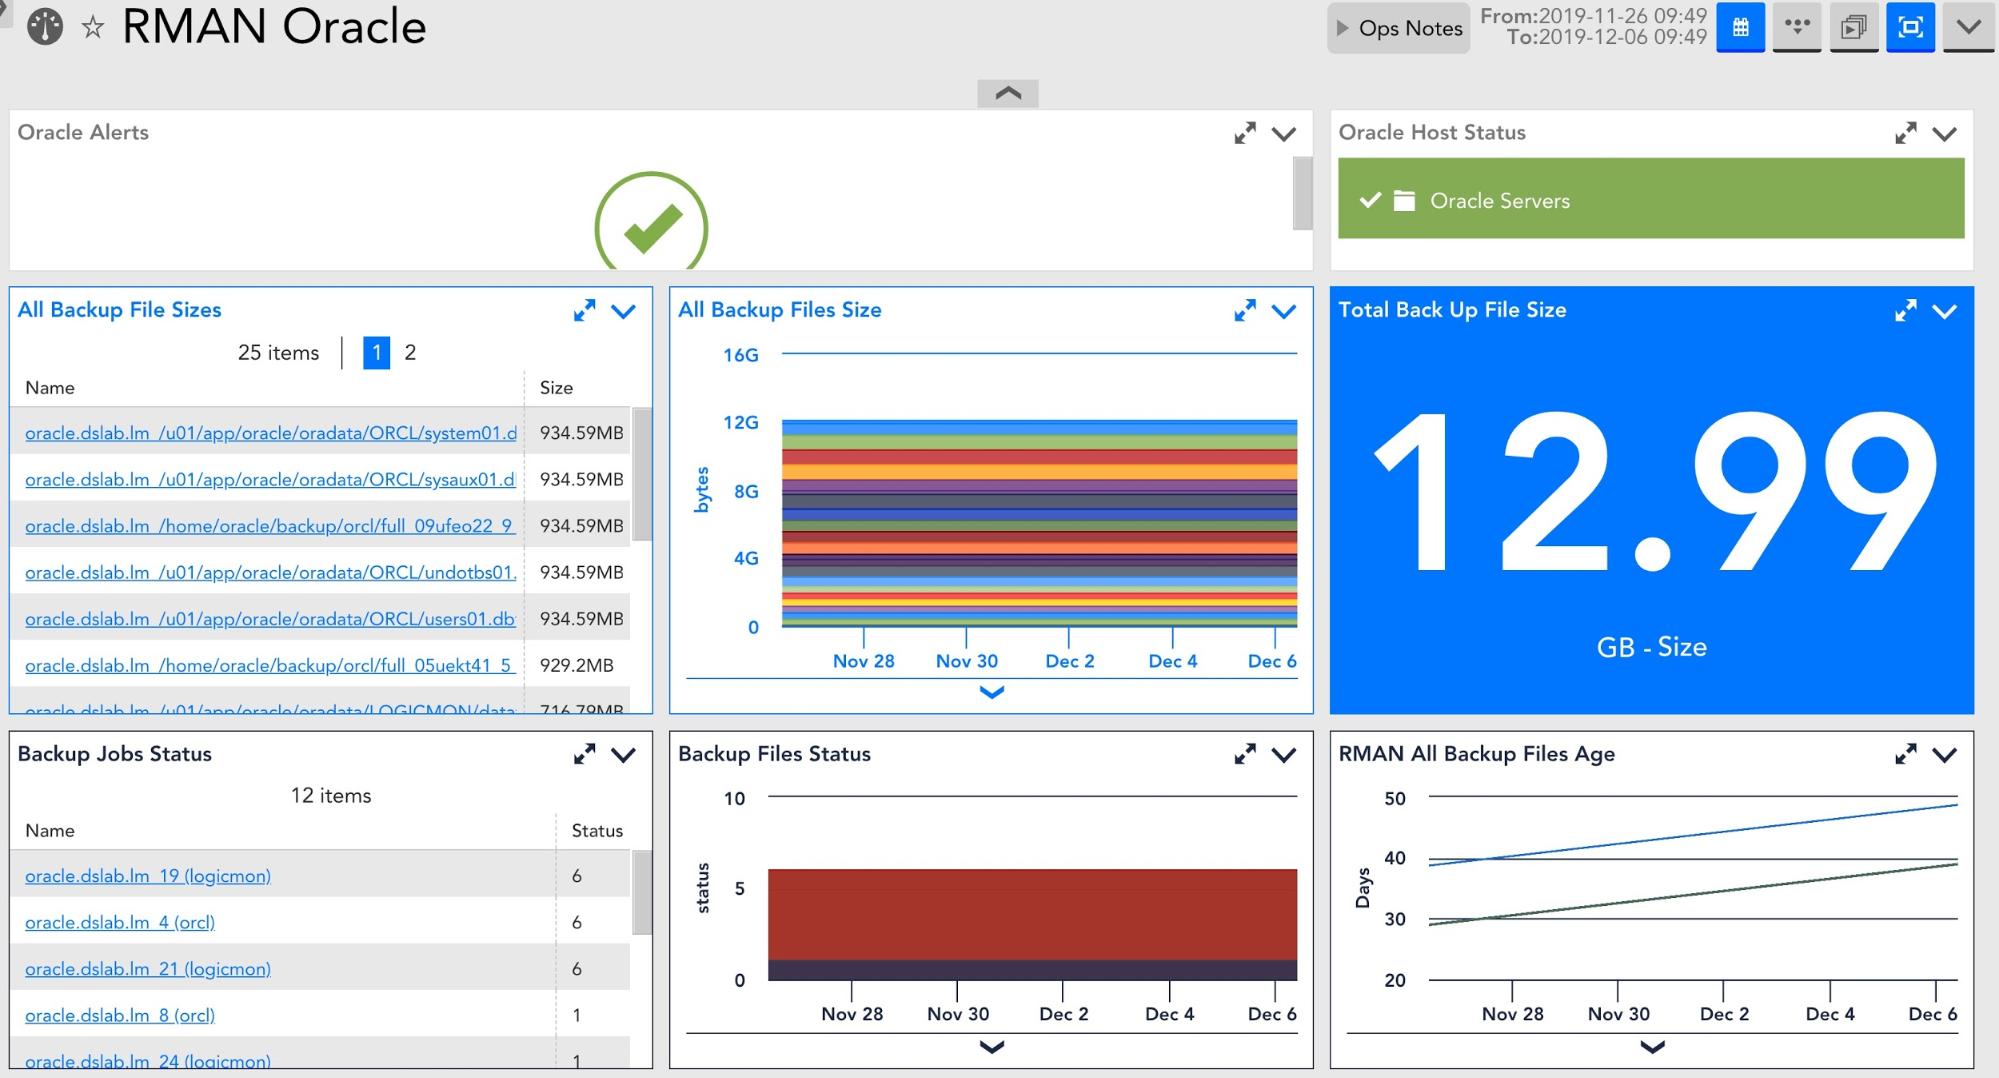
Task: Show legend under All Backup Files Size graph
Action: tap(991, 692)
